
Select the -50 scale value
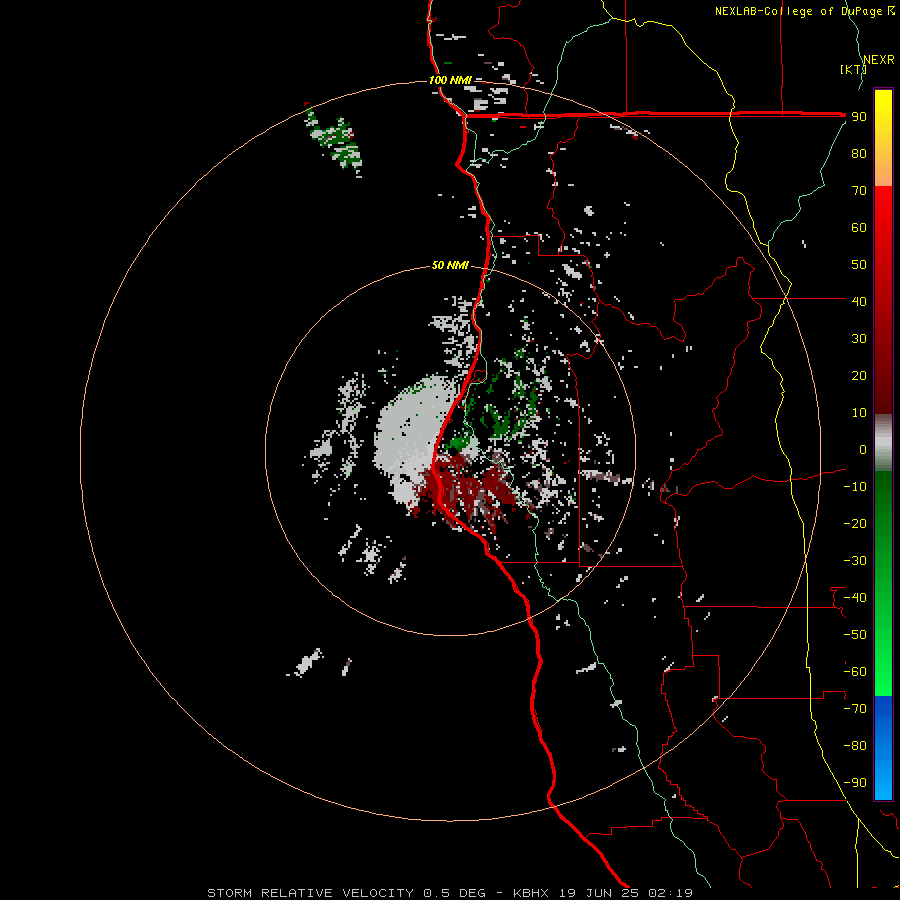click(855, 635)
